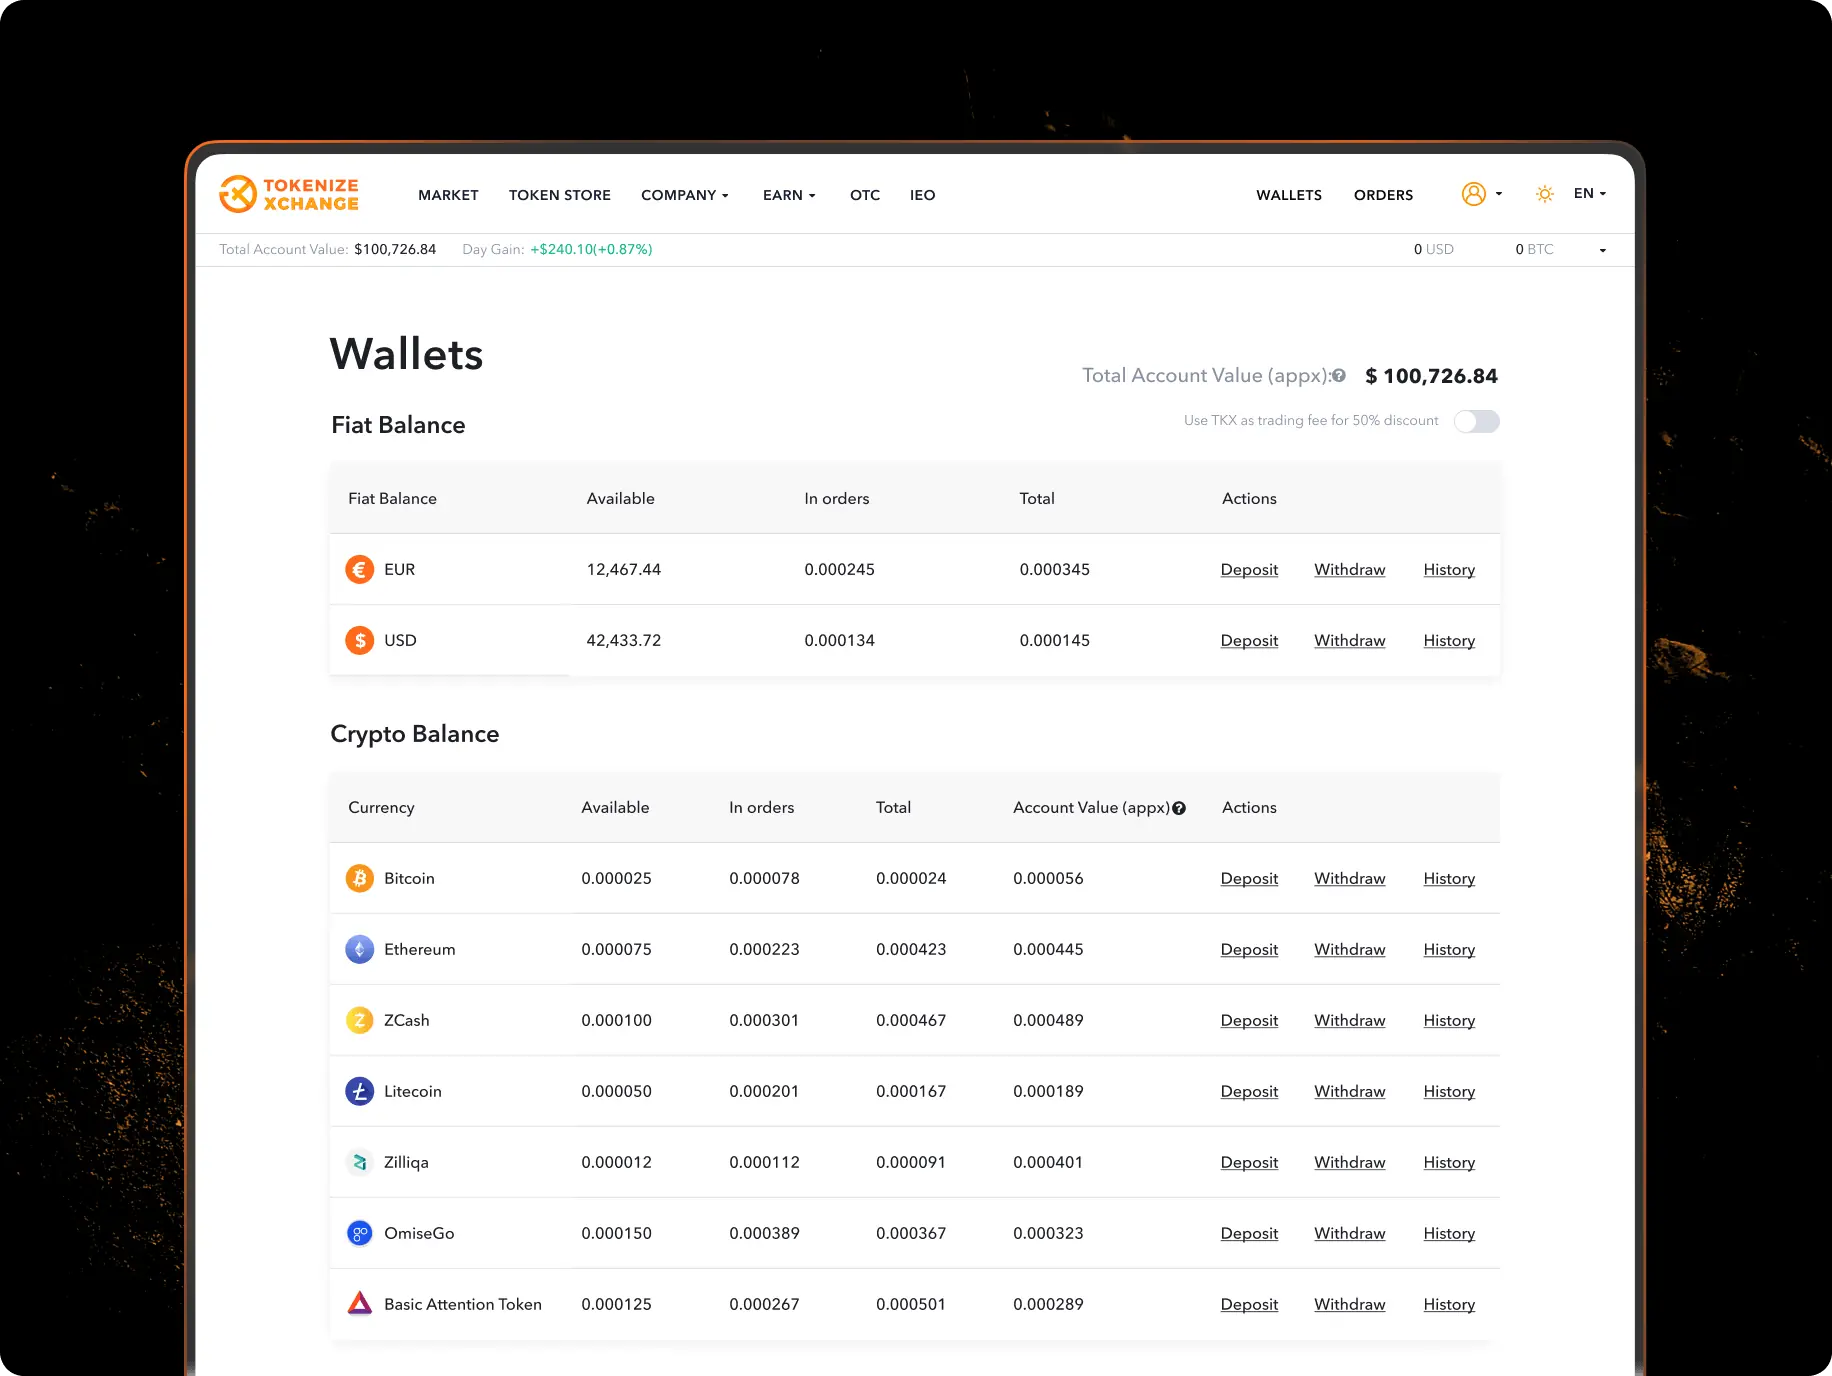The image size is (1832, 1376).
Task: View History for the Ethereum wallet
Action: (x=1448, y=949)
